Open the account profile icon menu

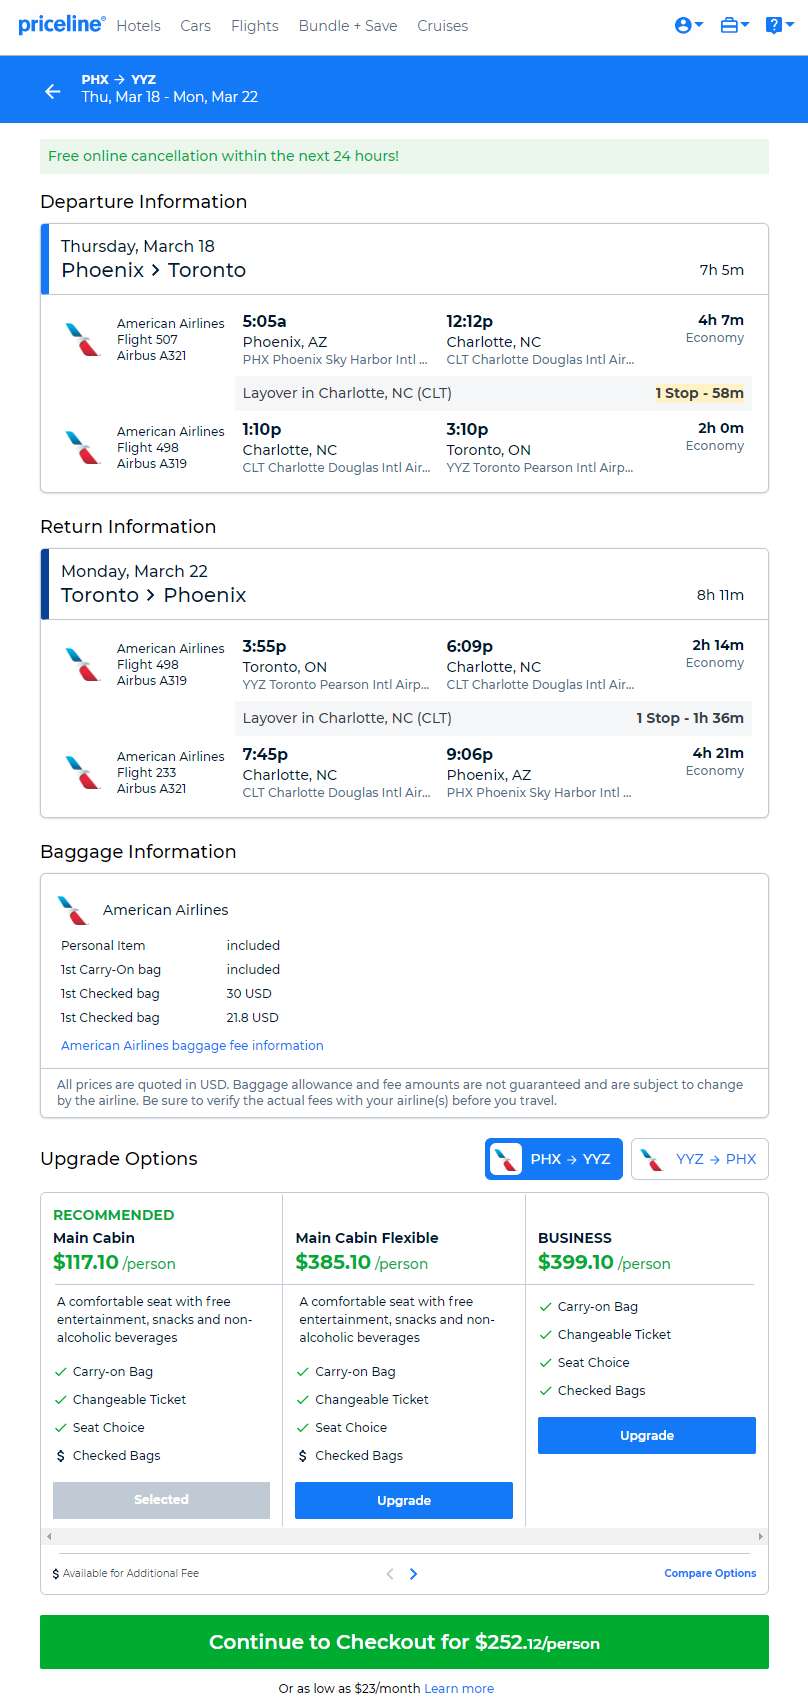pyautogui.click(x=689, y=25)
